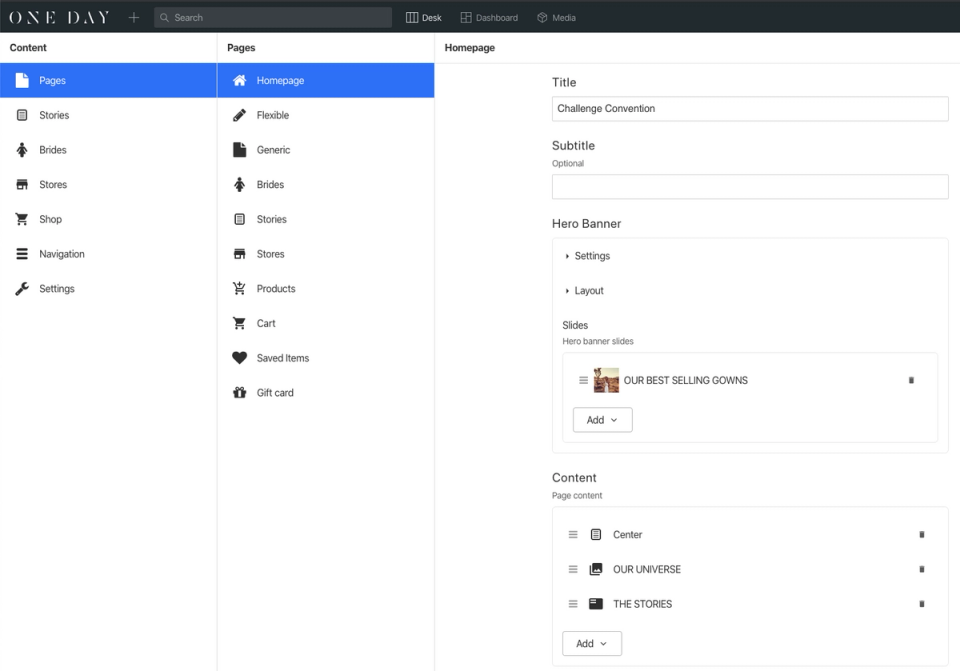Image resolution: width=960 pixels, height=671 pixels.
Task: Click the Navigation hamburger icon
Action: [x=22, y=254]
